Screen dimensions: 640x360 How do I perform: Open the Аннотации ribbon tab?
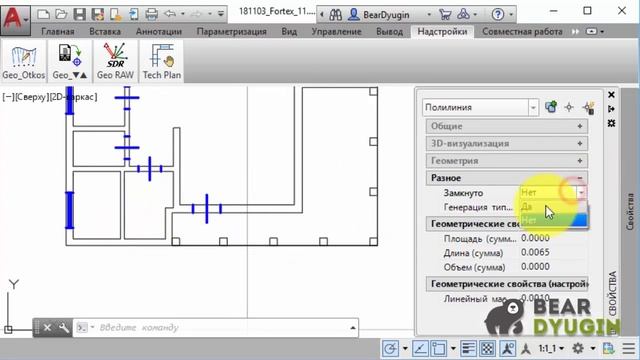159,31
